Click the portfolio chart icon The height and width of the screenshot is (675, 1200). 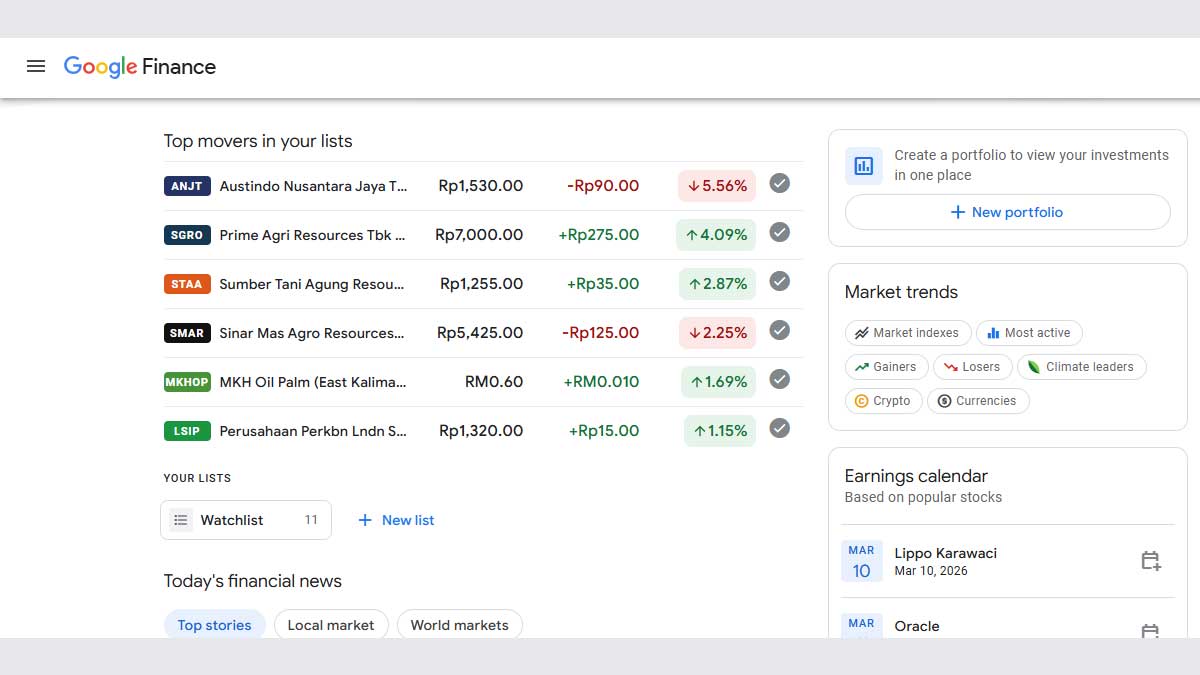[863, 165]
